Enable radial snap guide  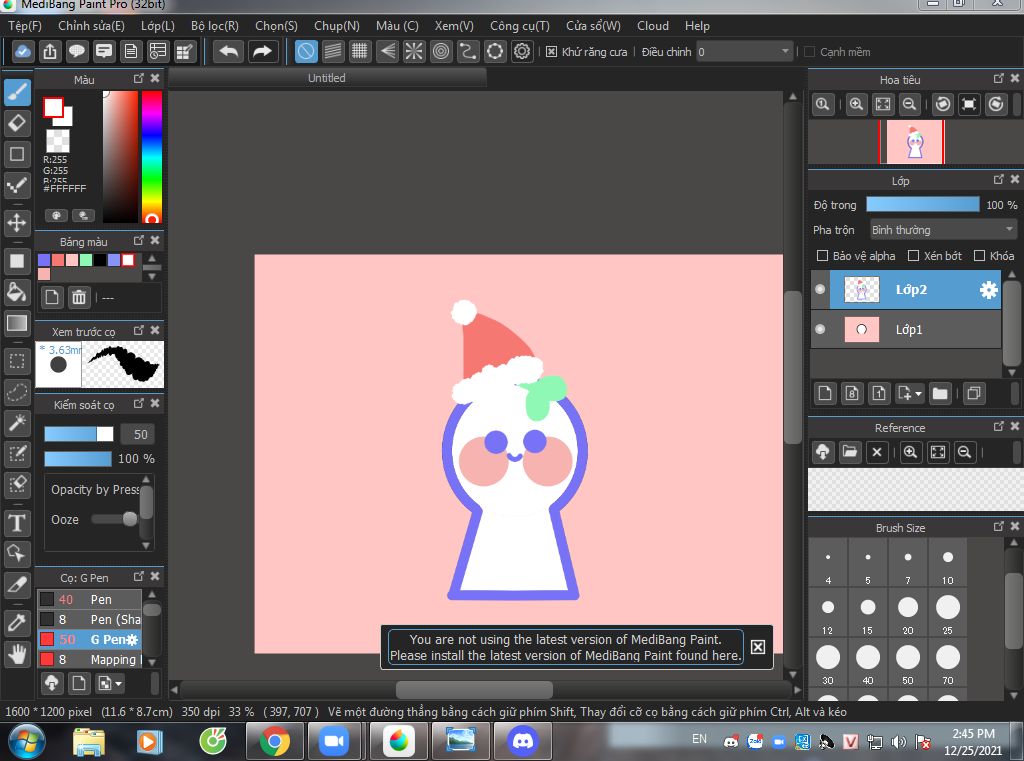414,52
